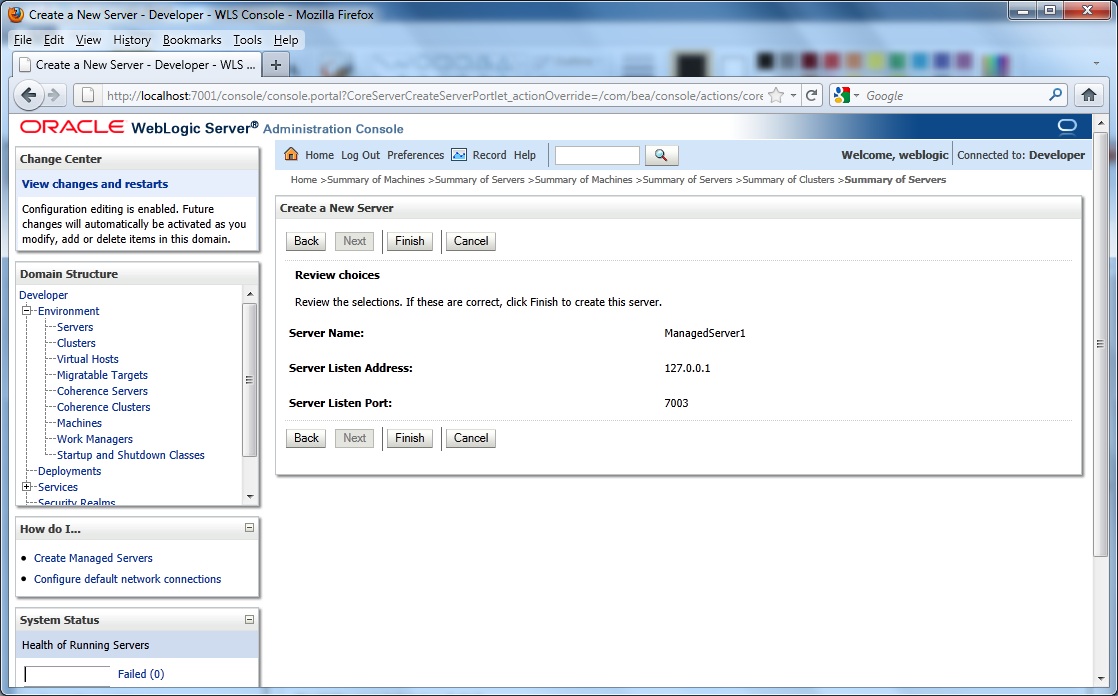This screenshot has width=1118, height=696.
Task: Expand the Services node in Domain Structure
Action: tap(24, 487)
